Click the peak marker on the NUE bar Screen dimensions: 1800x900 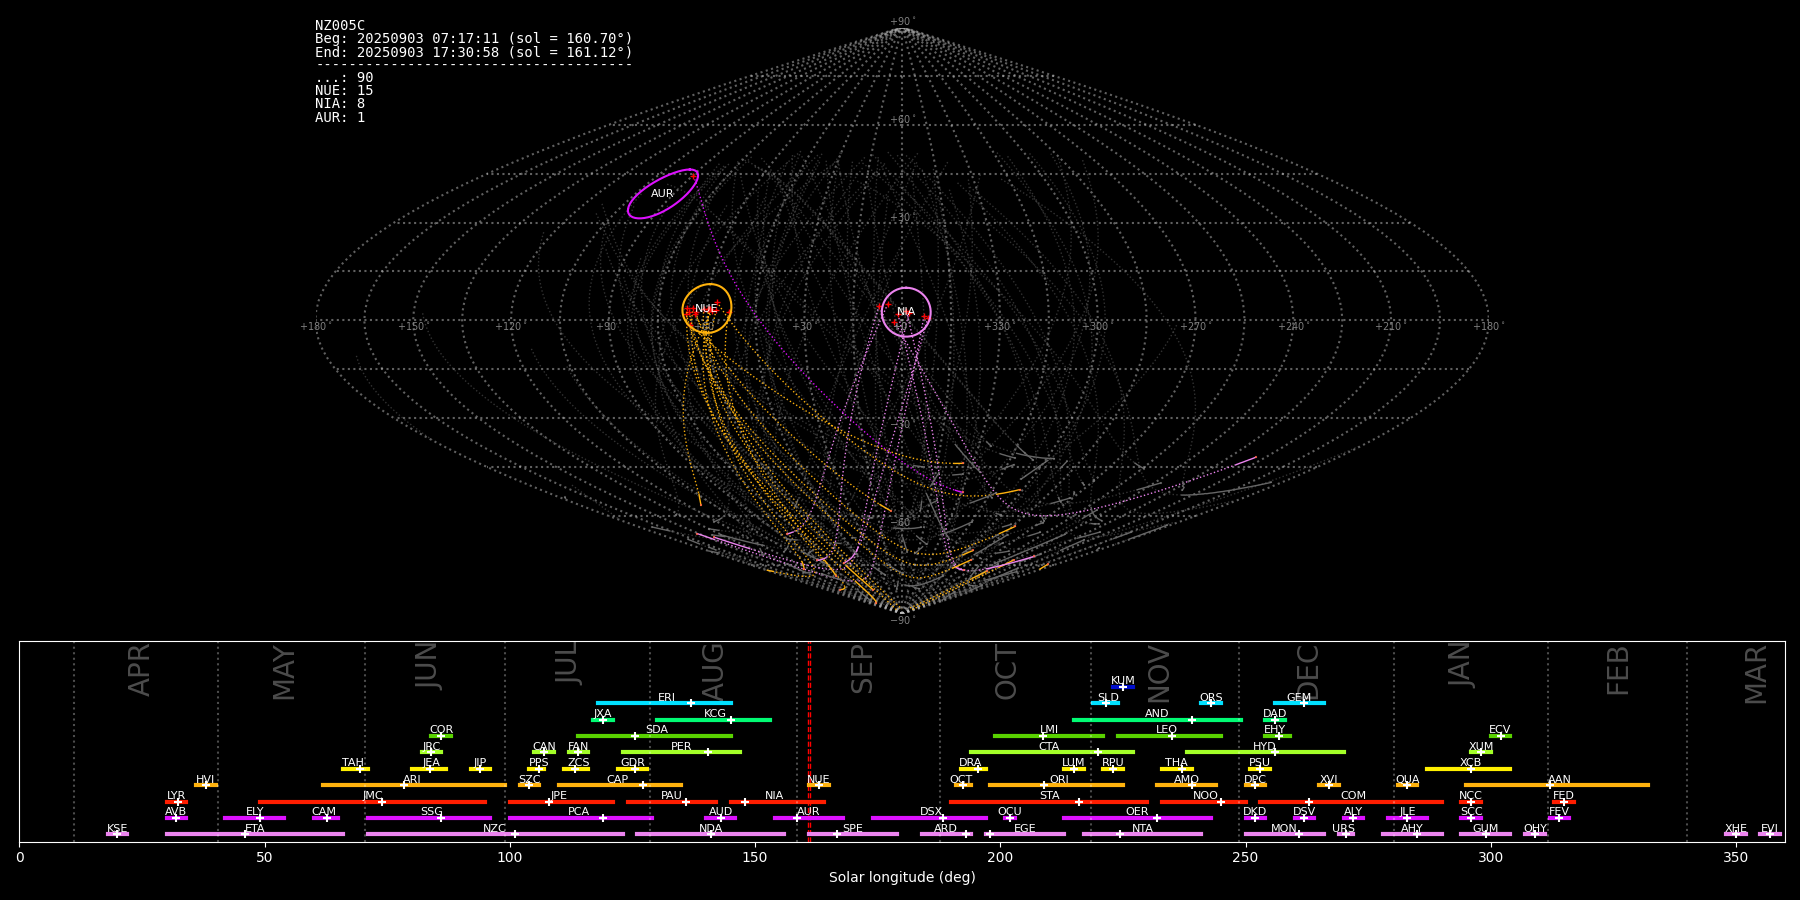click(819, 785)
